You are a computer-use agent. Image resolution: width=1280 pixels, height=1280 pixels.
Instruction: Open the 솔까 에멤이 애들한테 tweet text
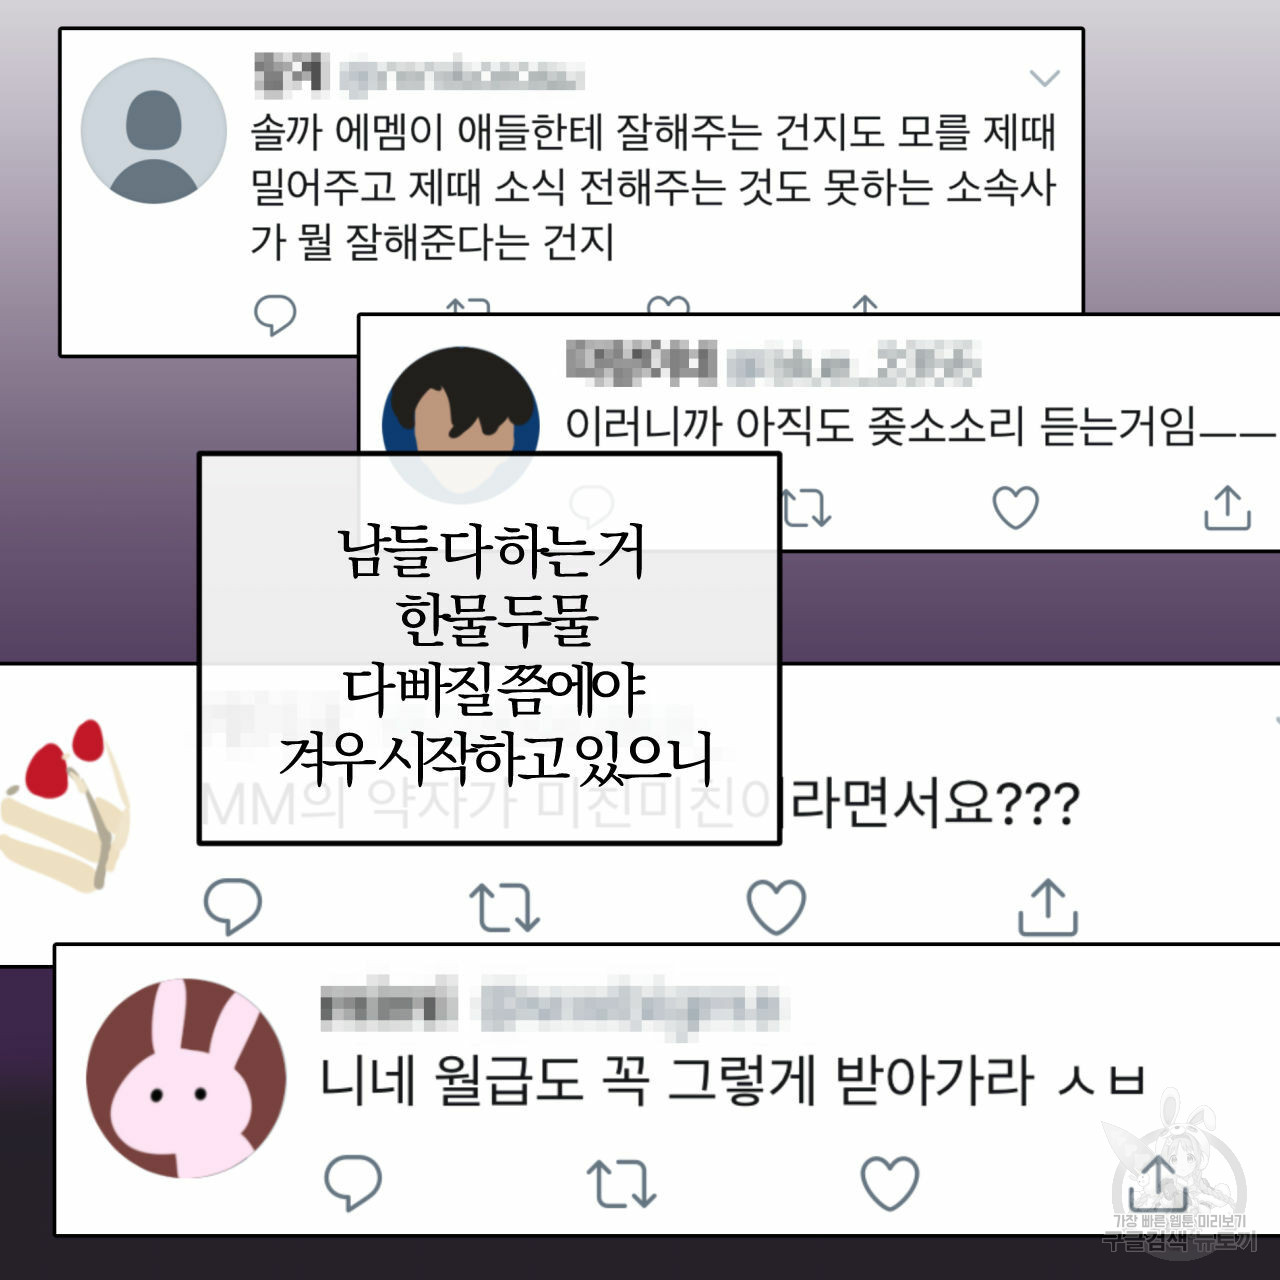click(x=653, y=188)
